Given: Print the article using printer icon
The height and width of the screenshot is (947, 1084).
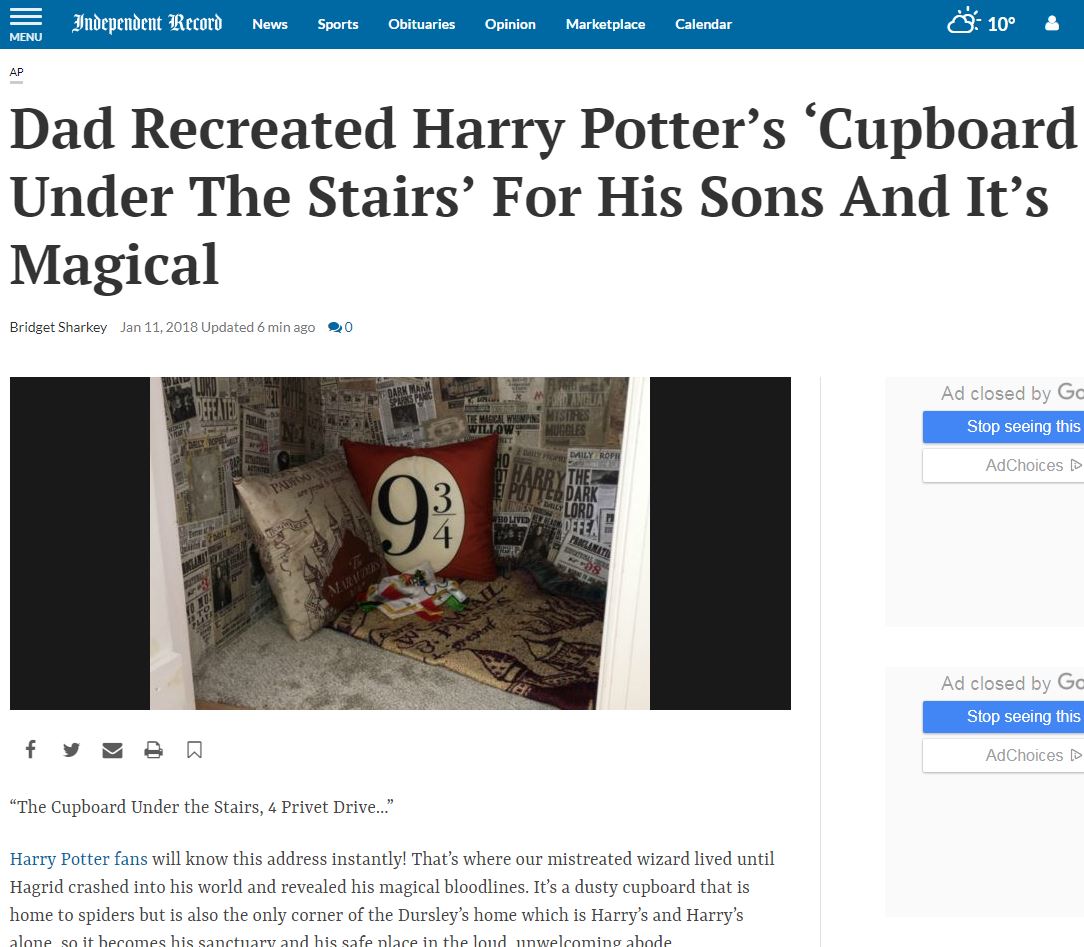Looking at the screenshot, I should [x=153, y=750].
